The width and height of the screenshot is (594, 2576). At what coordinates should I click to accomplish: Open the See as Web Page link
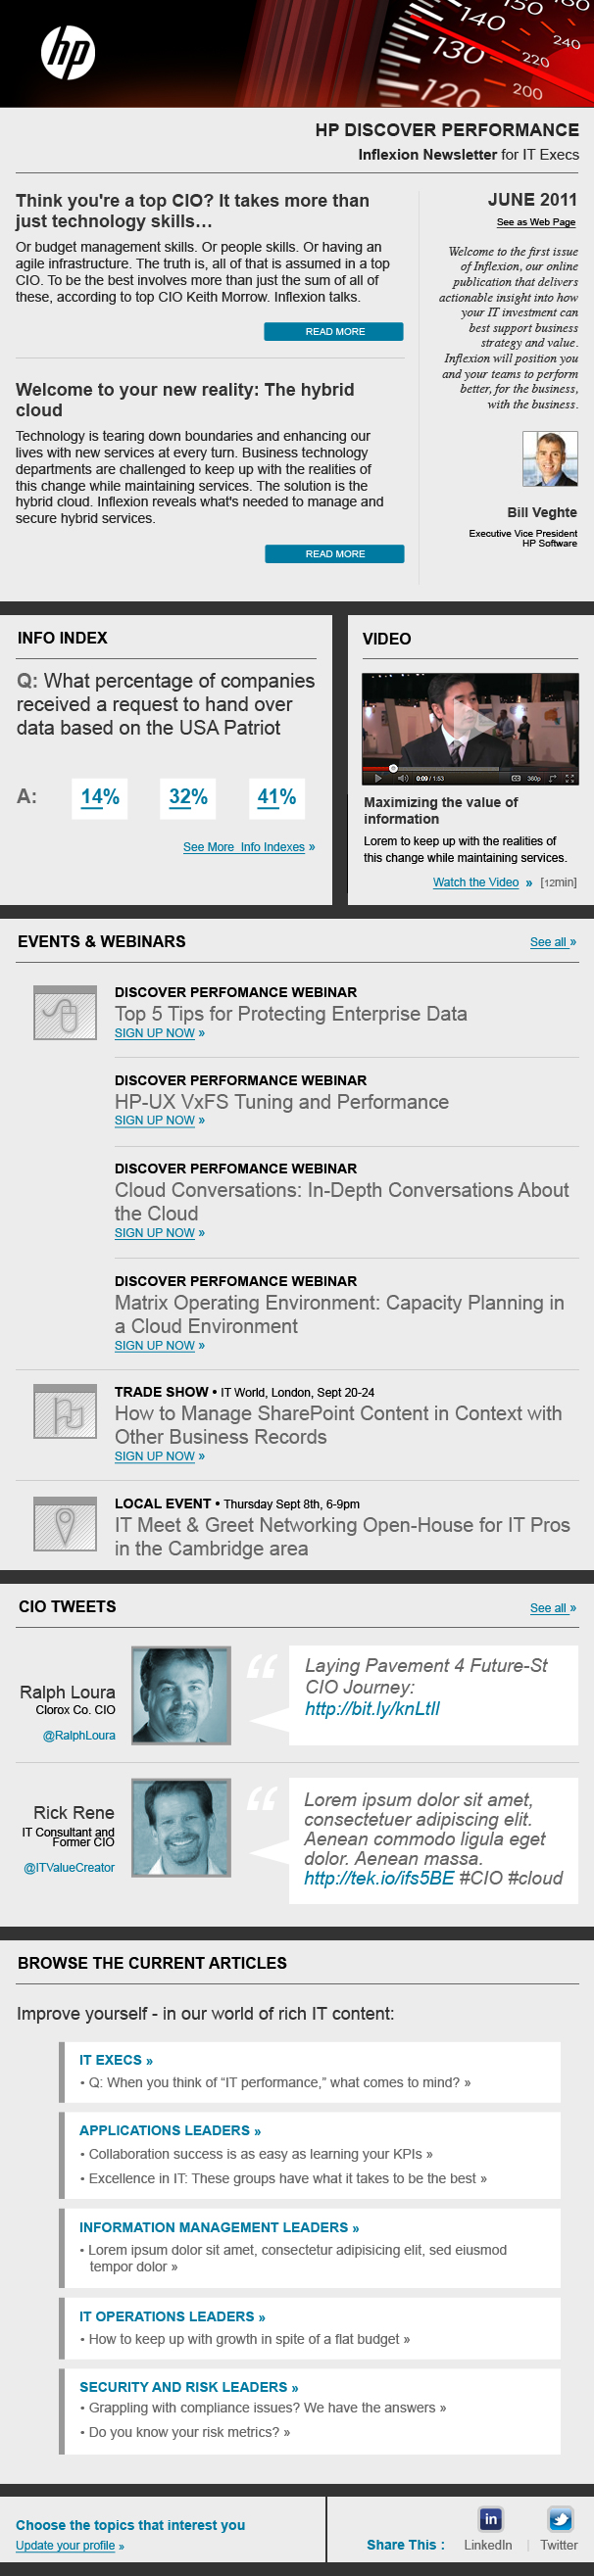[536, 222]
